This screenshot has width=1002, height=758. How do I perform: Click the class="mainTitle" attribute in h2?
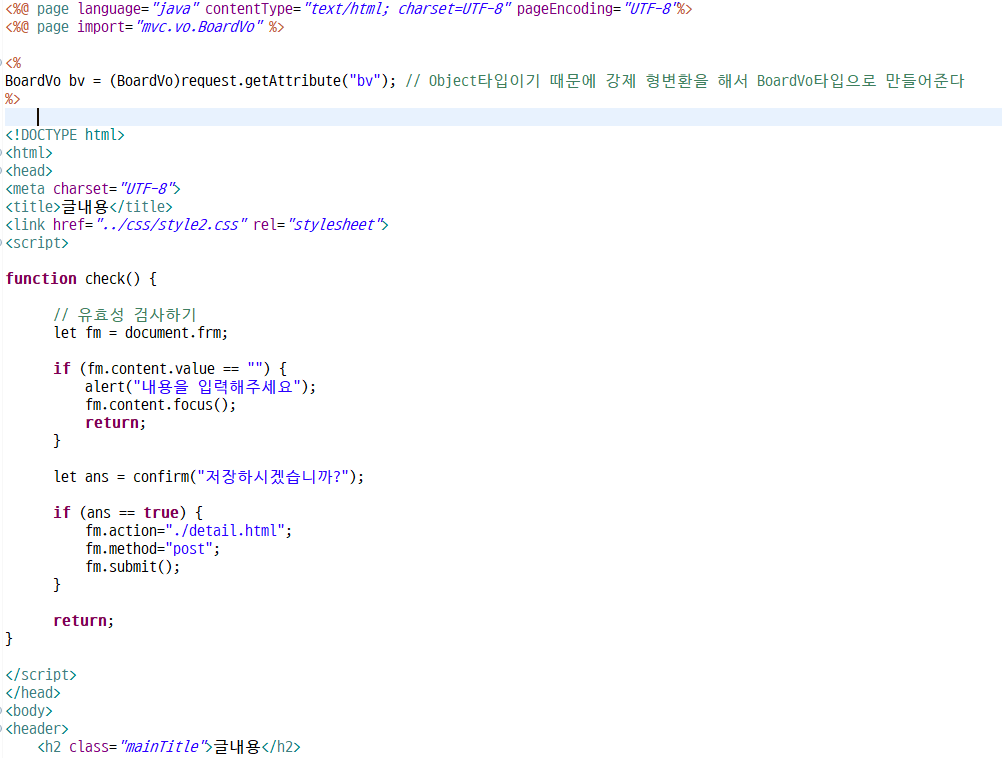pos(137,746)
